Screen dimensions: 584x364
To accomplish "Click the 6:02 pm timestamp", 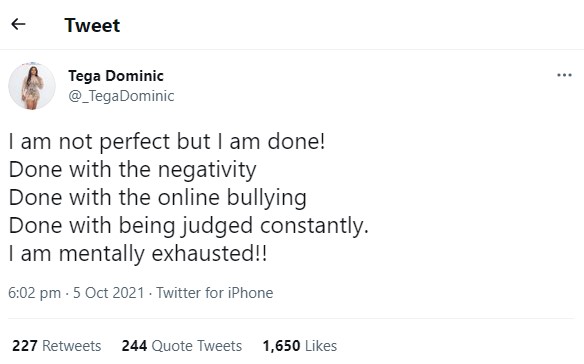I will (x=34, y=293).
